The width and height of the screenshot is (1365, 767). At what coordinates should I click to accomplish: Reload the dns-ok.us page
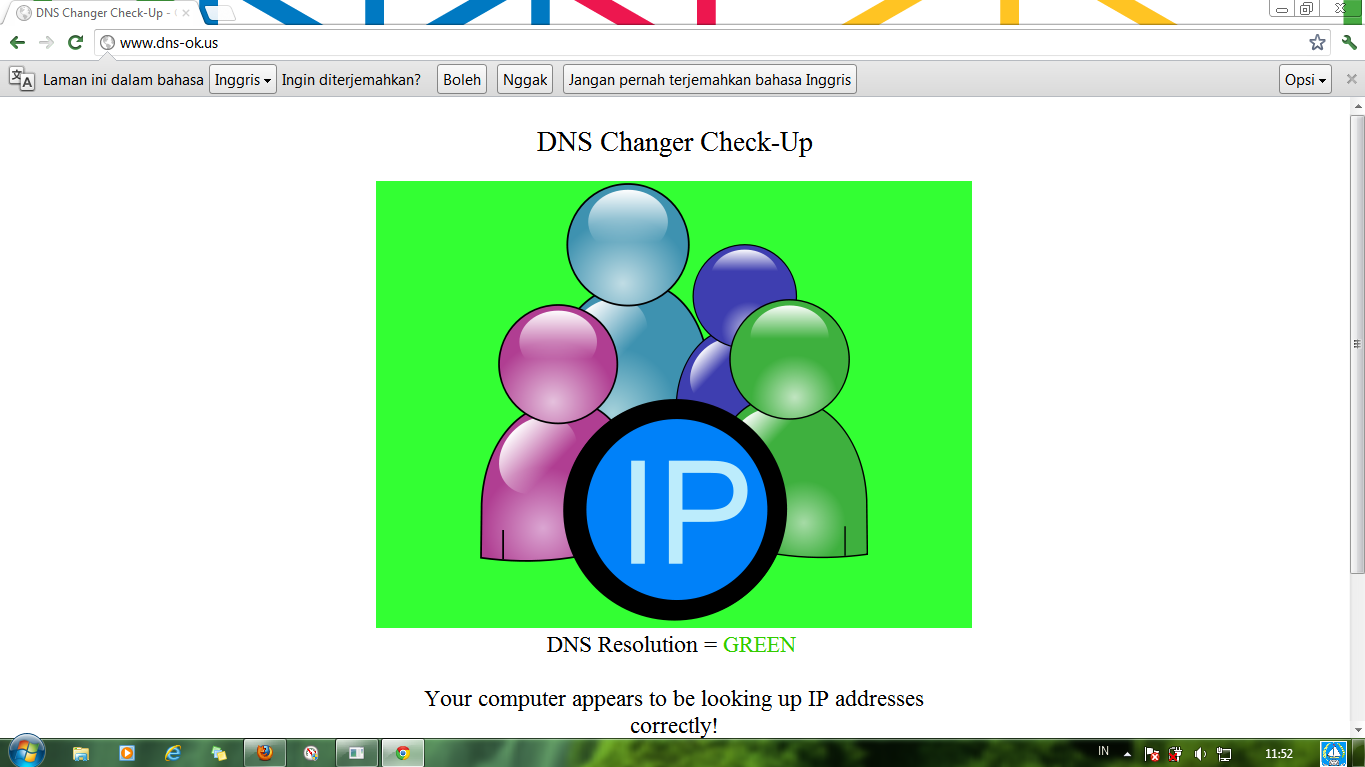tap(75, 42)
